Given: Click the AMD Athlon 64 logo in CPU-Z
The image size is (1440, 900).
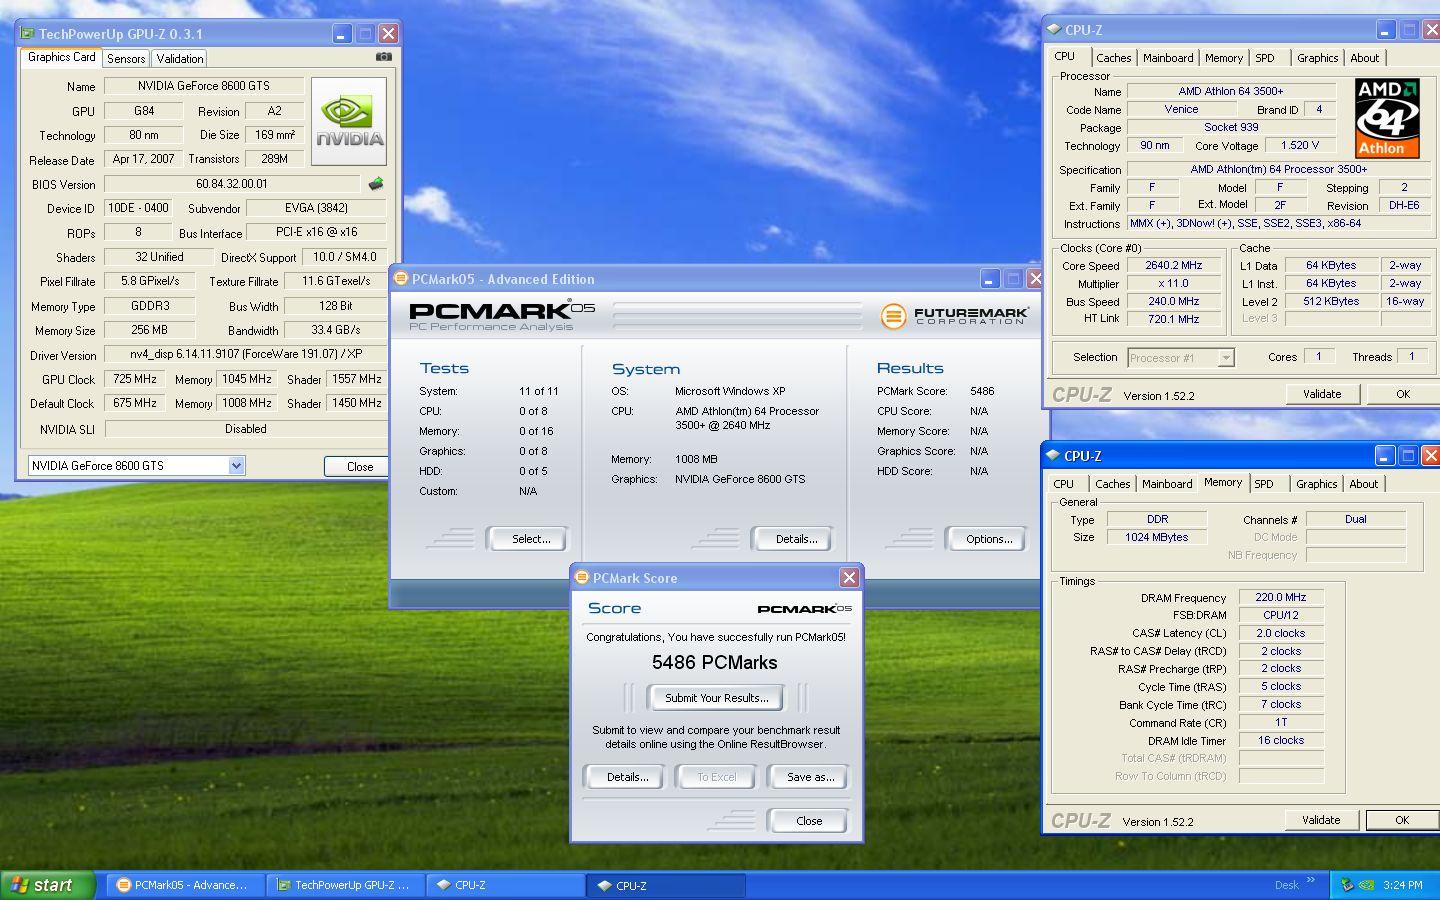Looking at the screenshot, I should [x=1387, y=119].
